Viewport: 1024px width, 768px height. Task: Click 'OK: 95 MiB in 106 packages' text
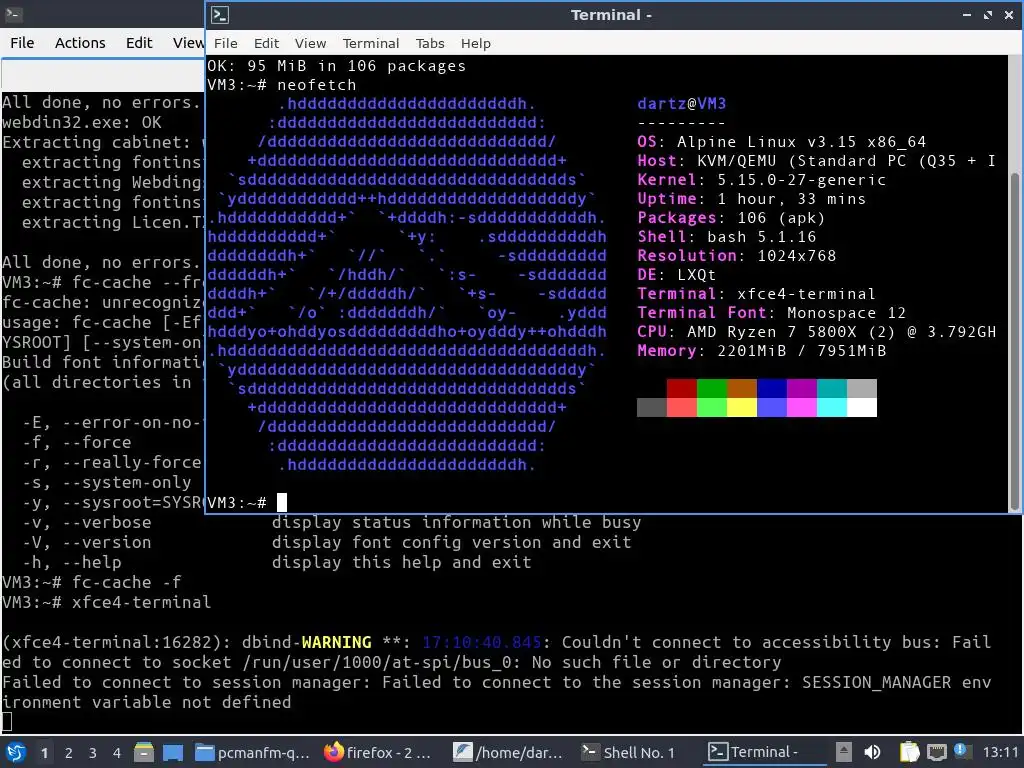336,66
